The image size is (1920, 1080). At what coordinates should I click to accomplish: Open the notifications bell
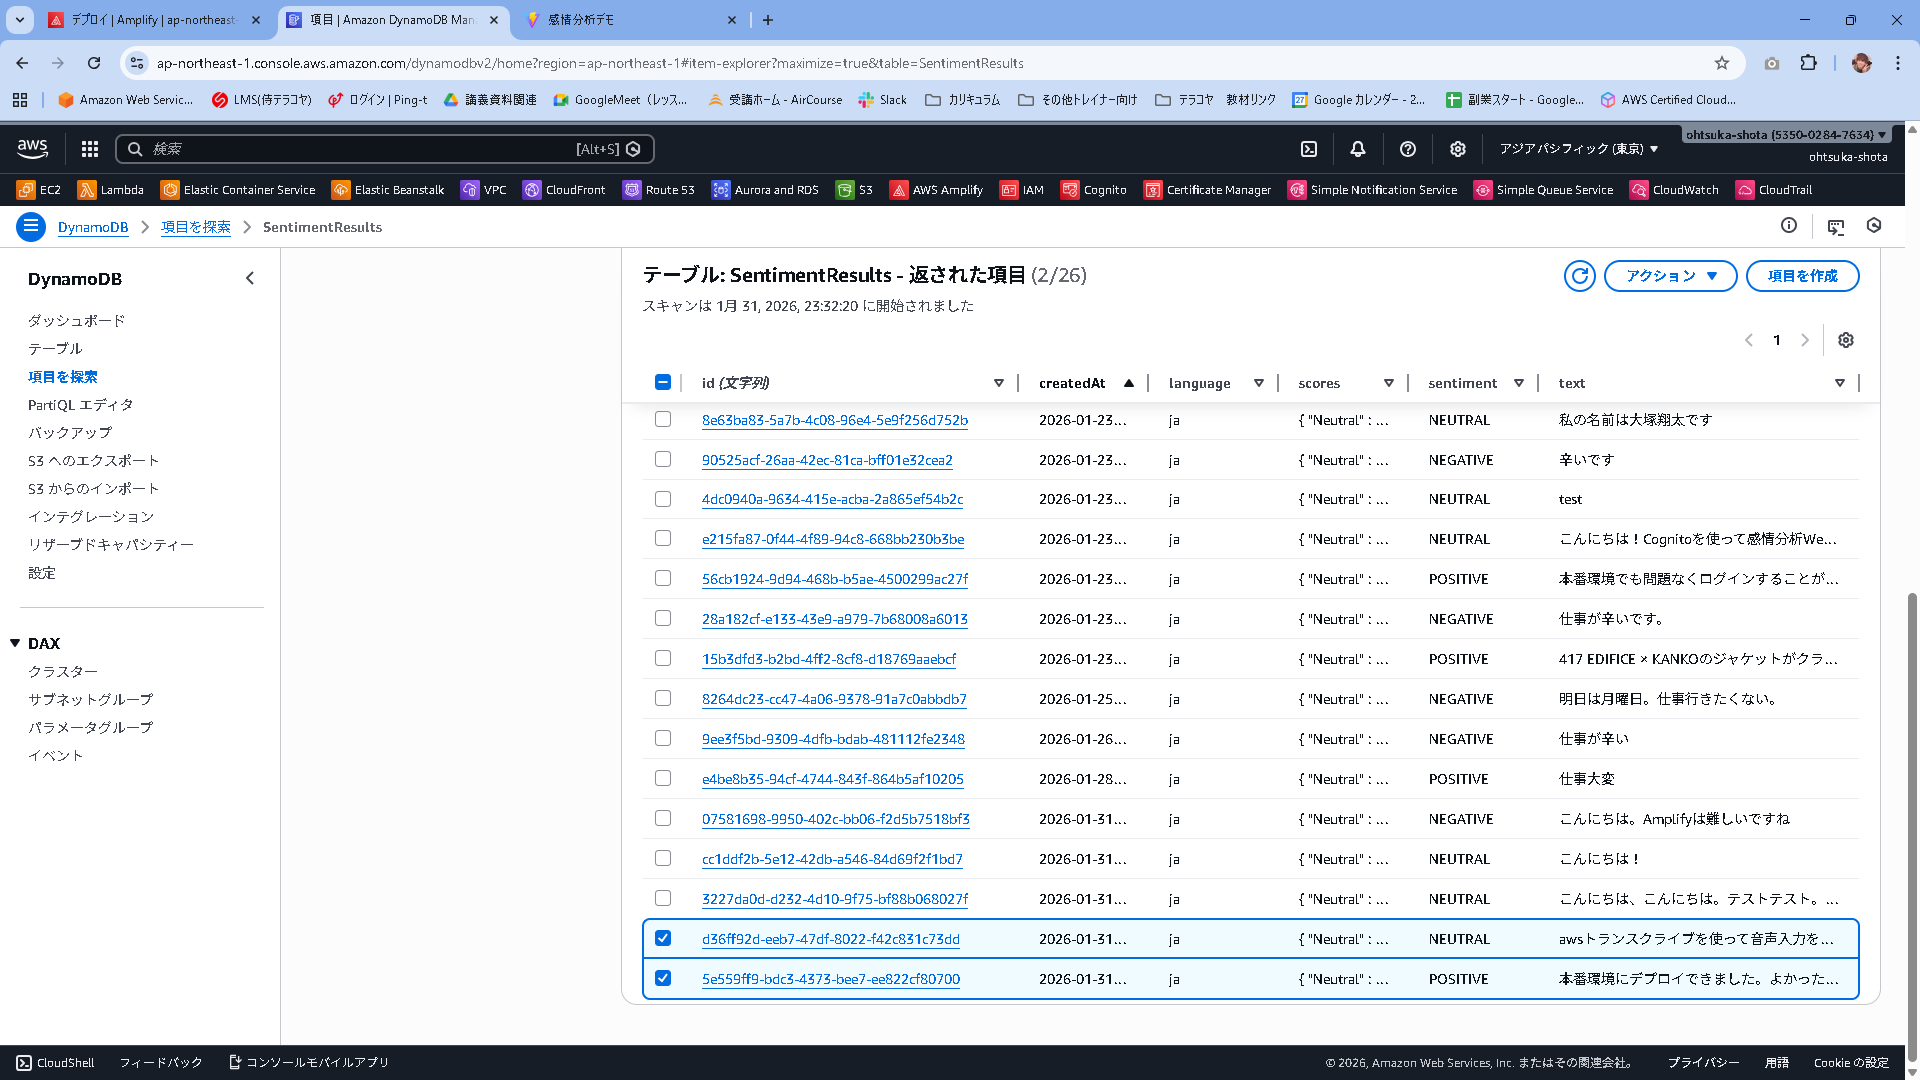coord(1358,149)
